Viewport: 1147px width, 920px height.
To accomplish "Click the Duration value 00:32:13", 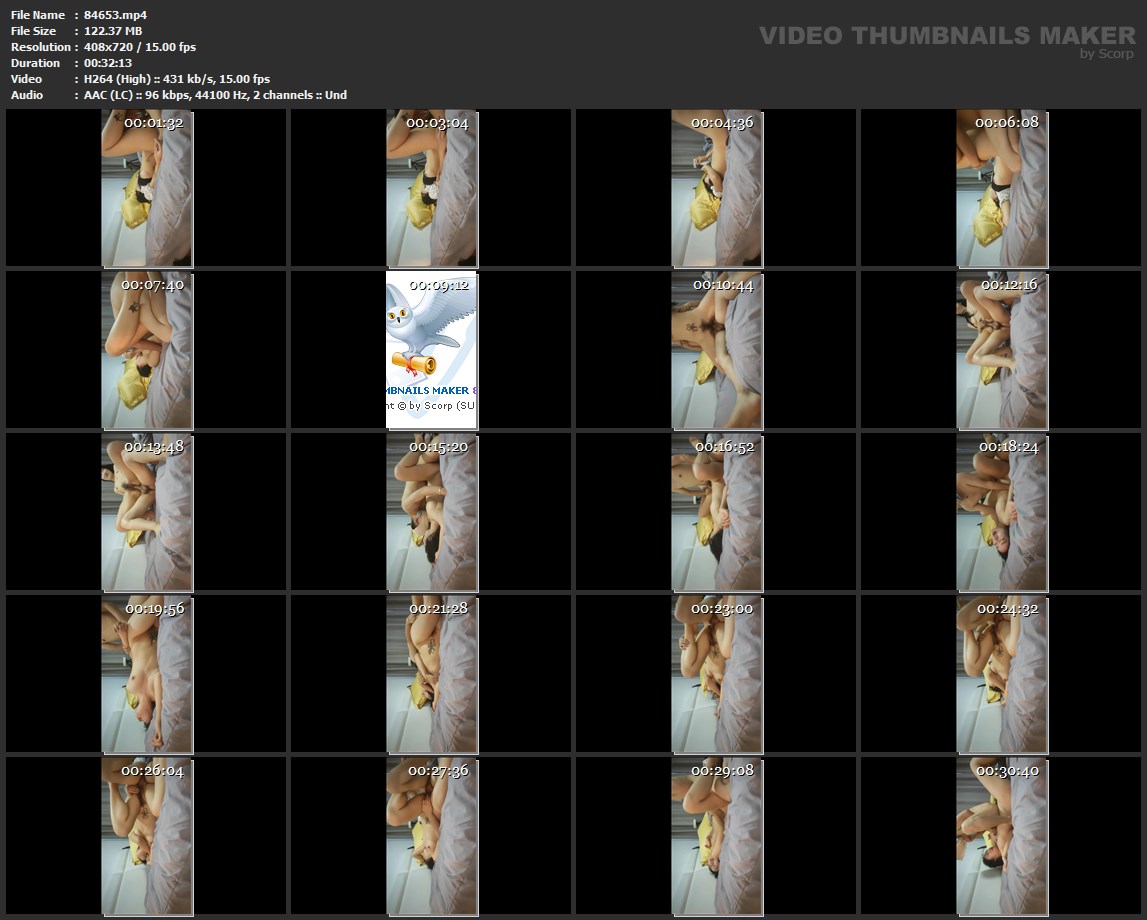I will 108,63.
